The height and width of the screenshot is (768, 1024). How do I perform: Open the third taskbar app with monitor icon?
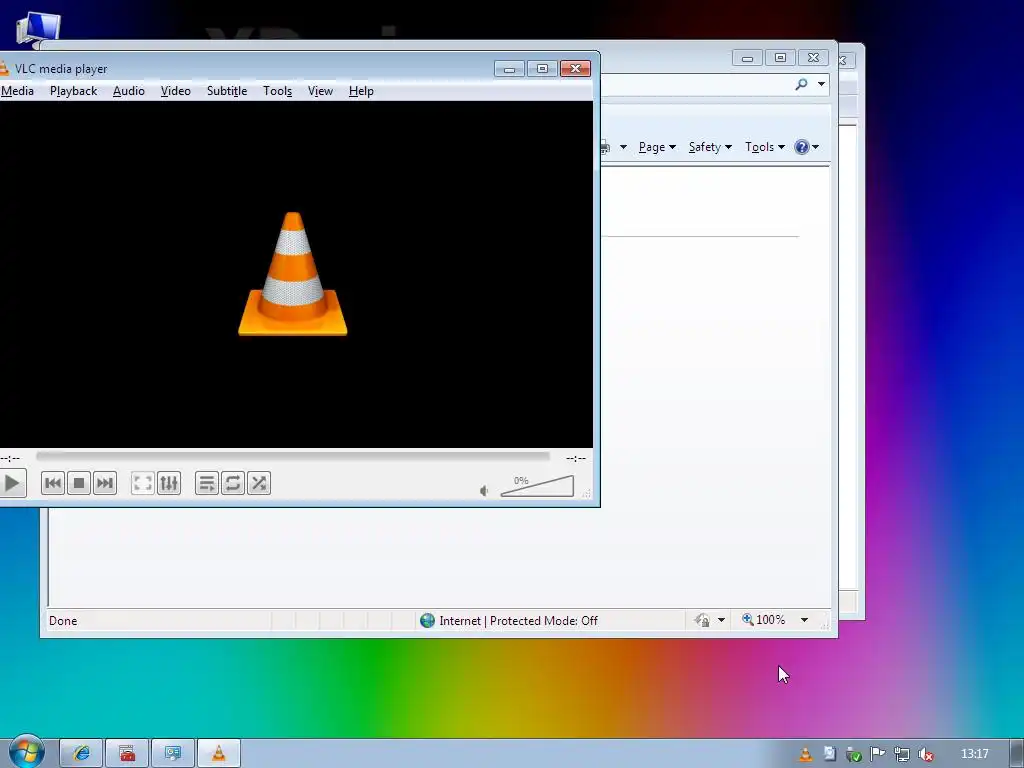[172, 754]
